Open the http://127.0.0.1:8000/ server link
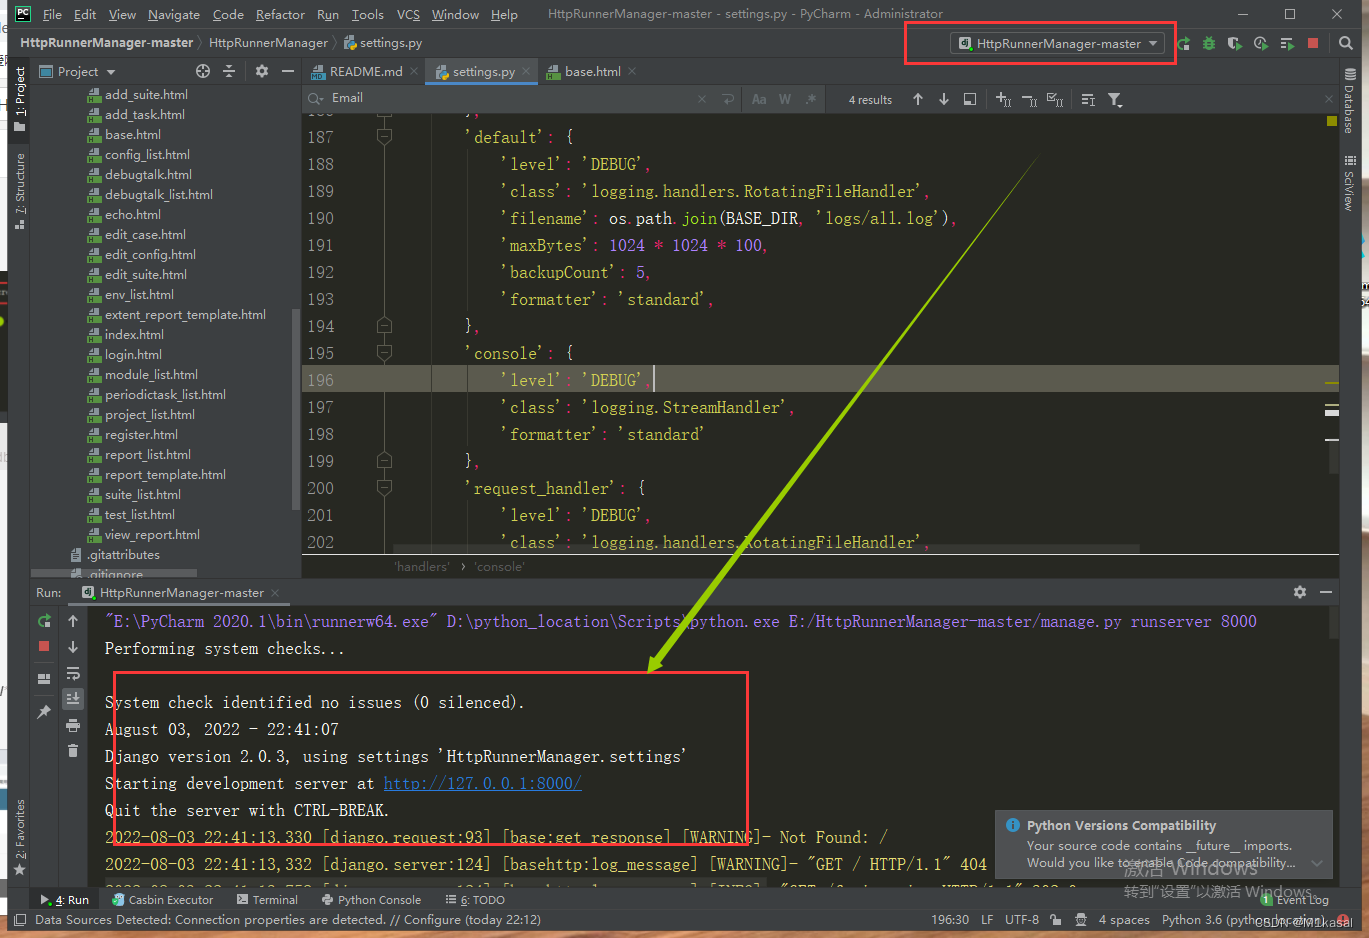 (x=483, y=783)
